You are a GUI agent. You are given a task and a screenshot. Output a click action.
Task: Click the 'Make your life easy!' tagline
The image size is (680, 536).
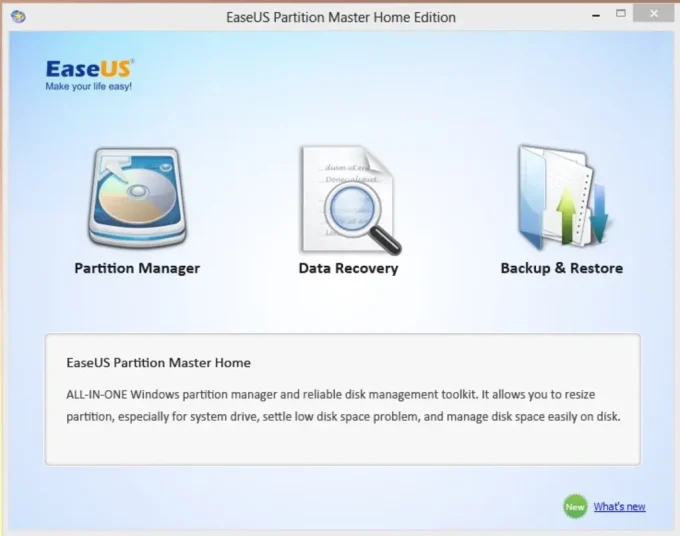coord(88,87)
